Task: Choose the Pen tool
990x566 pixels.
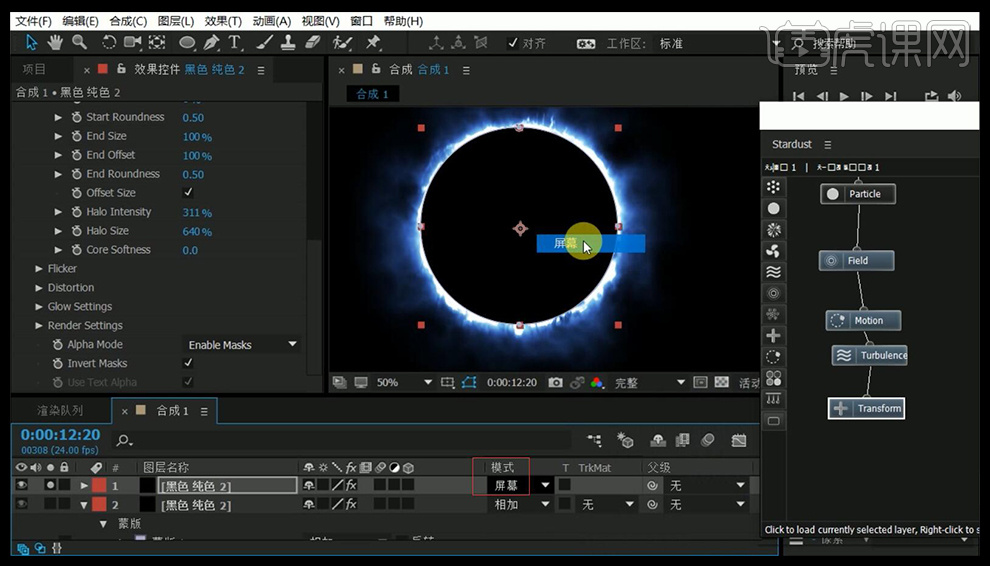Action: pyautogui.click(x=211, y=42)
